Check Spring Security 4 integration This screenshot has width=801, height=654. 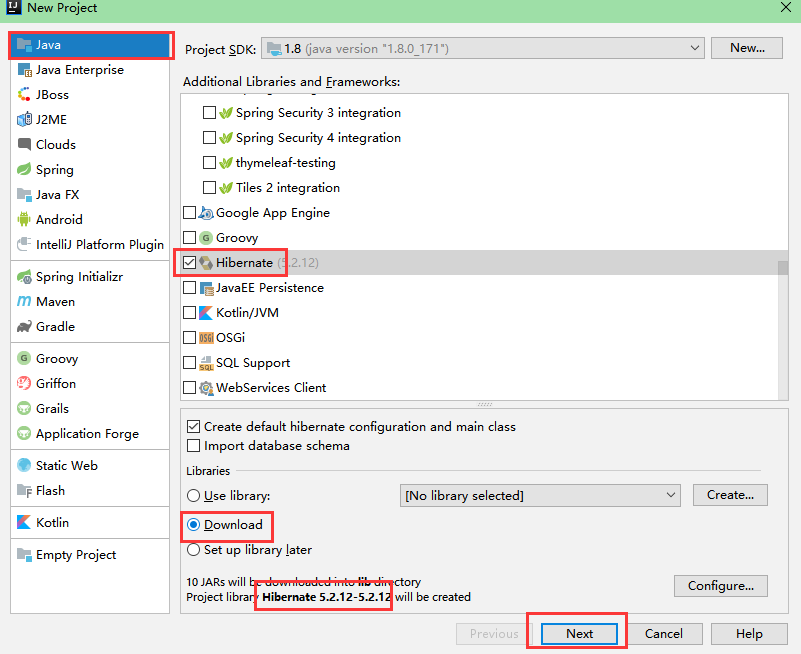coord(209,137)
